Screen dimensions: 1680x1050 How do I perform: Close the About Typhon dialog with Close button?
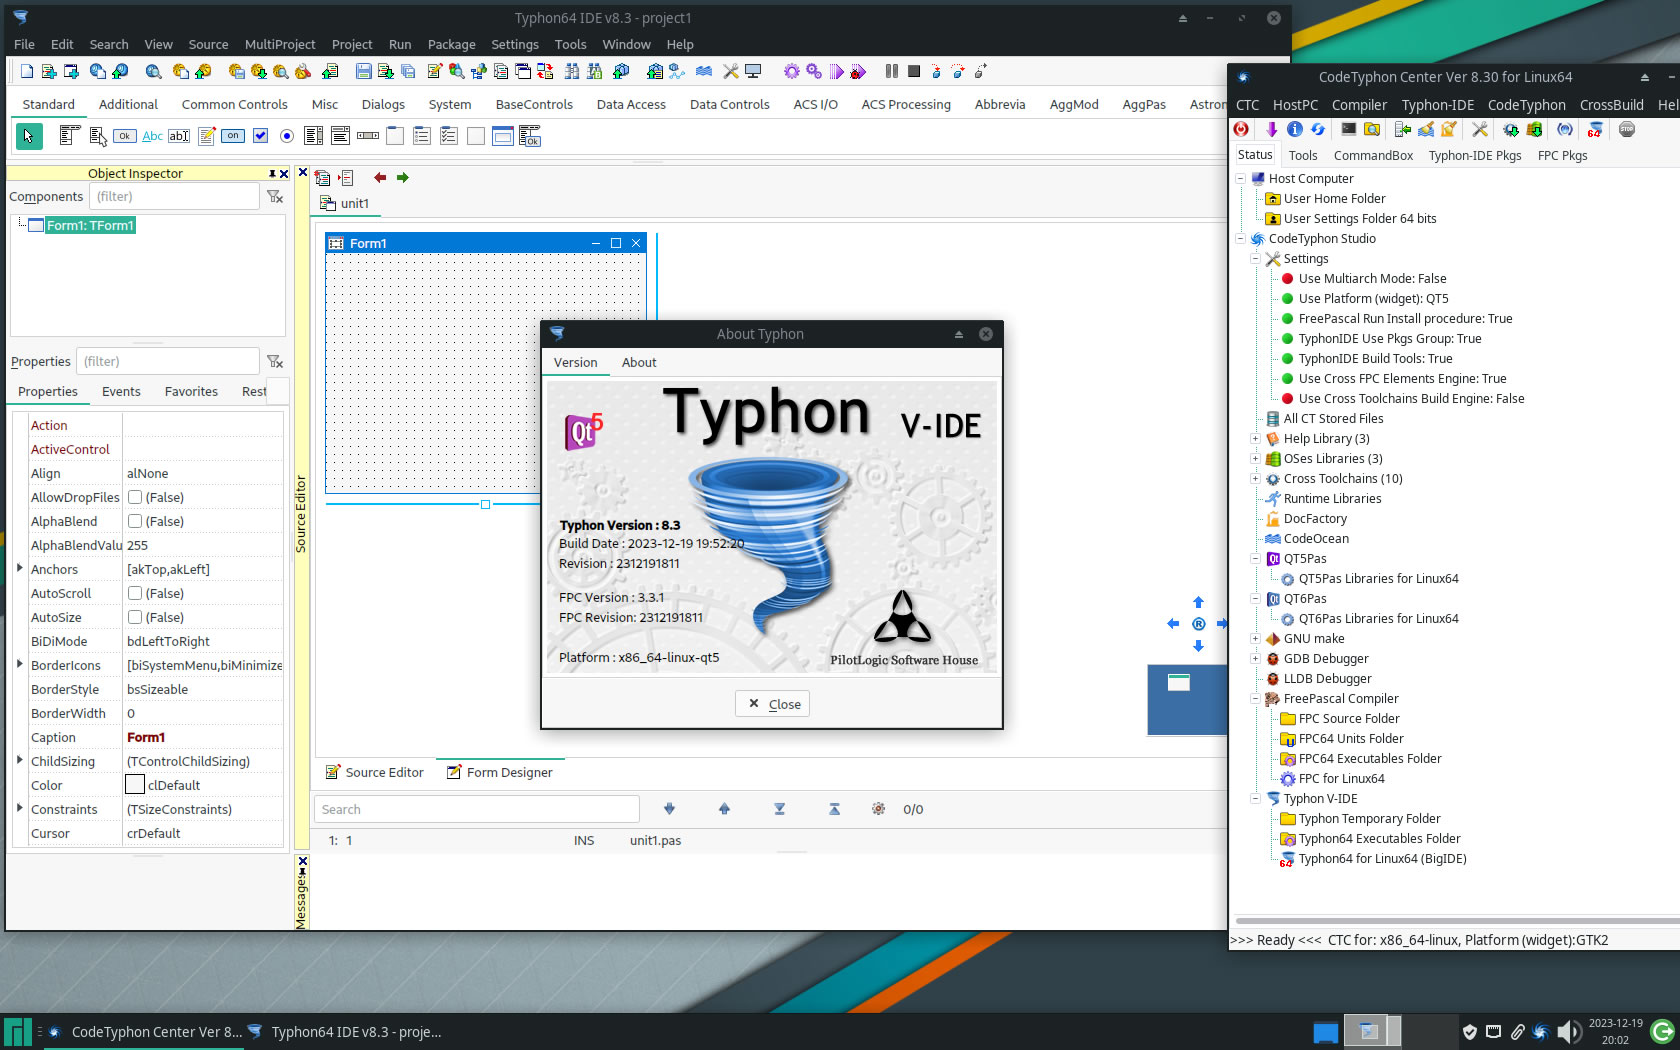pyautogui.click(x=772, y=704)
